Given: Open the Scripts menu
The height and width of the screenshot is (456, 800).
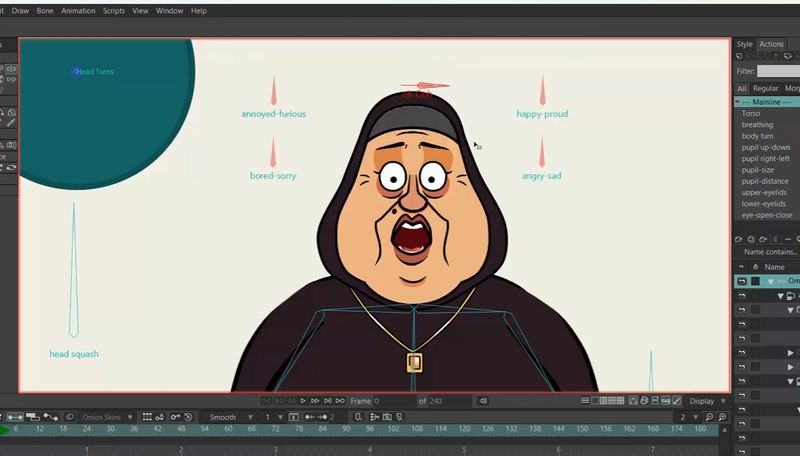Looking at the screenshot, I should click(114, 11).
